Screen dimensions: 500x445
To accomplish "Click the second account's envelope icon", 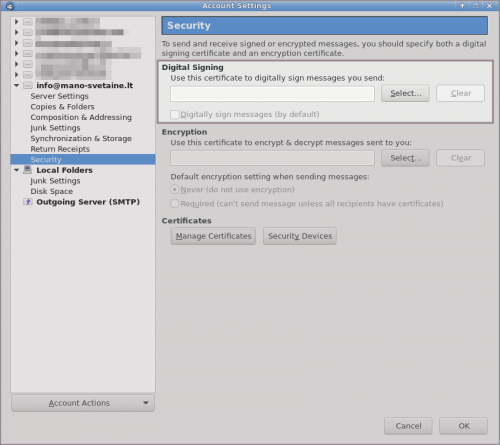I will click(x=28, y=32).
